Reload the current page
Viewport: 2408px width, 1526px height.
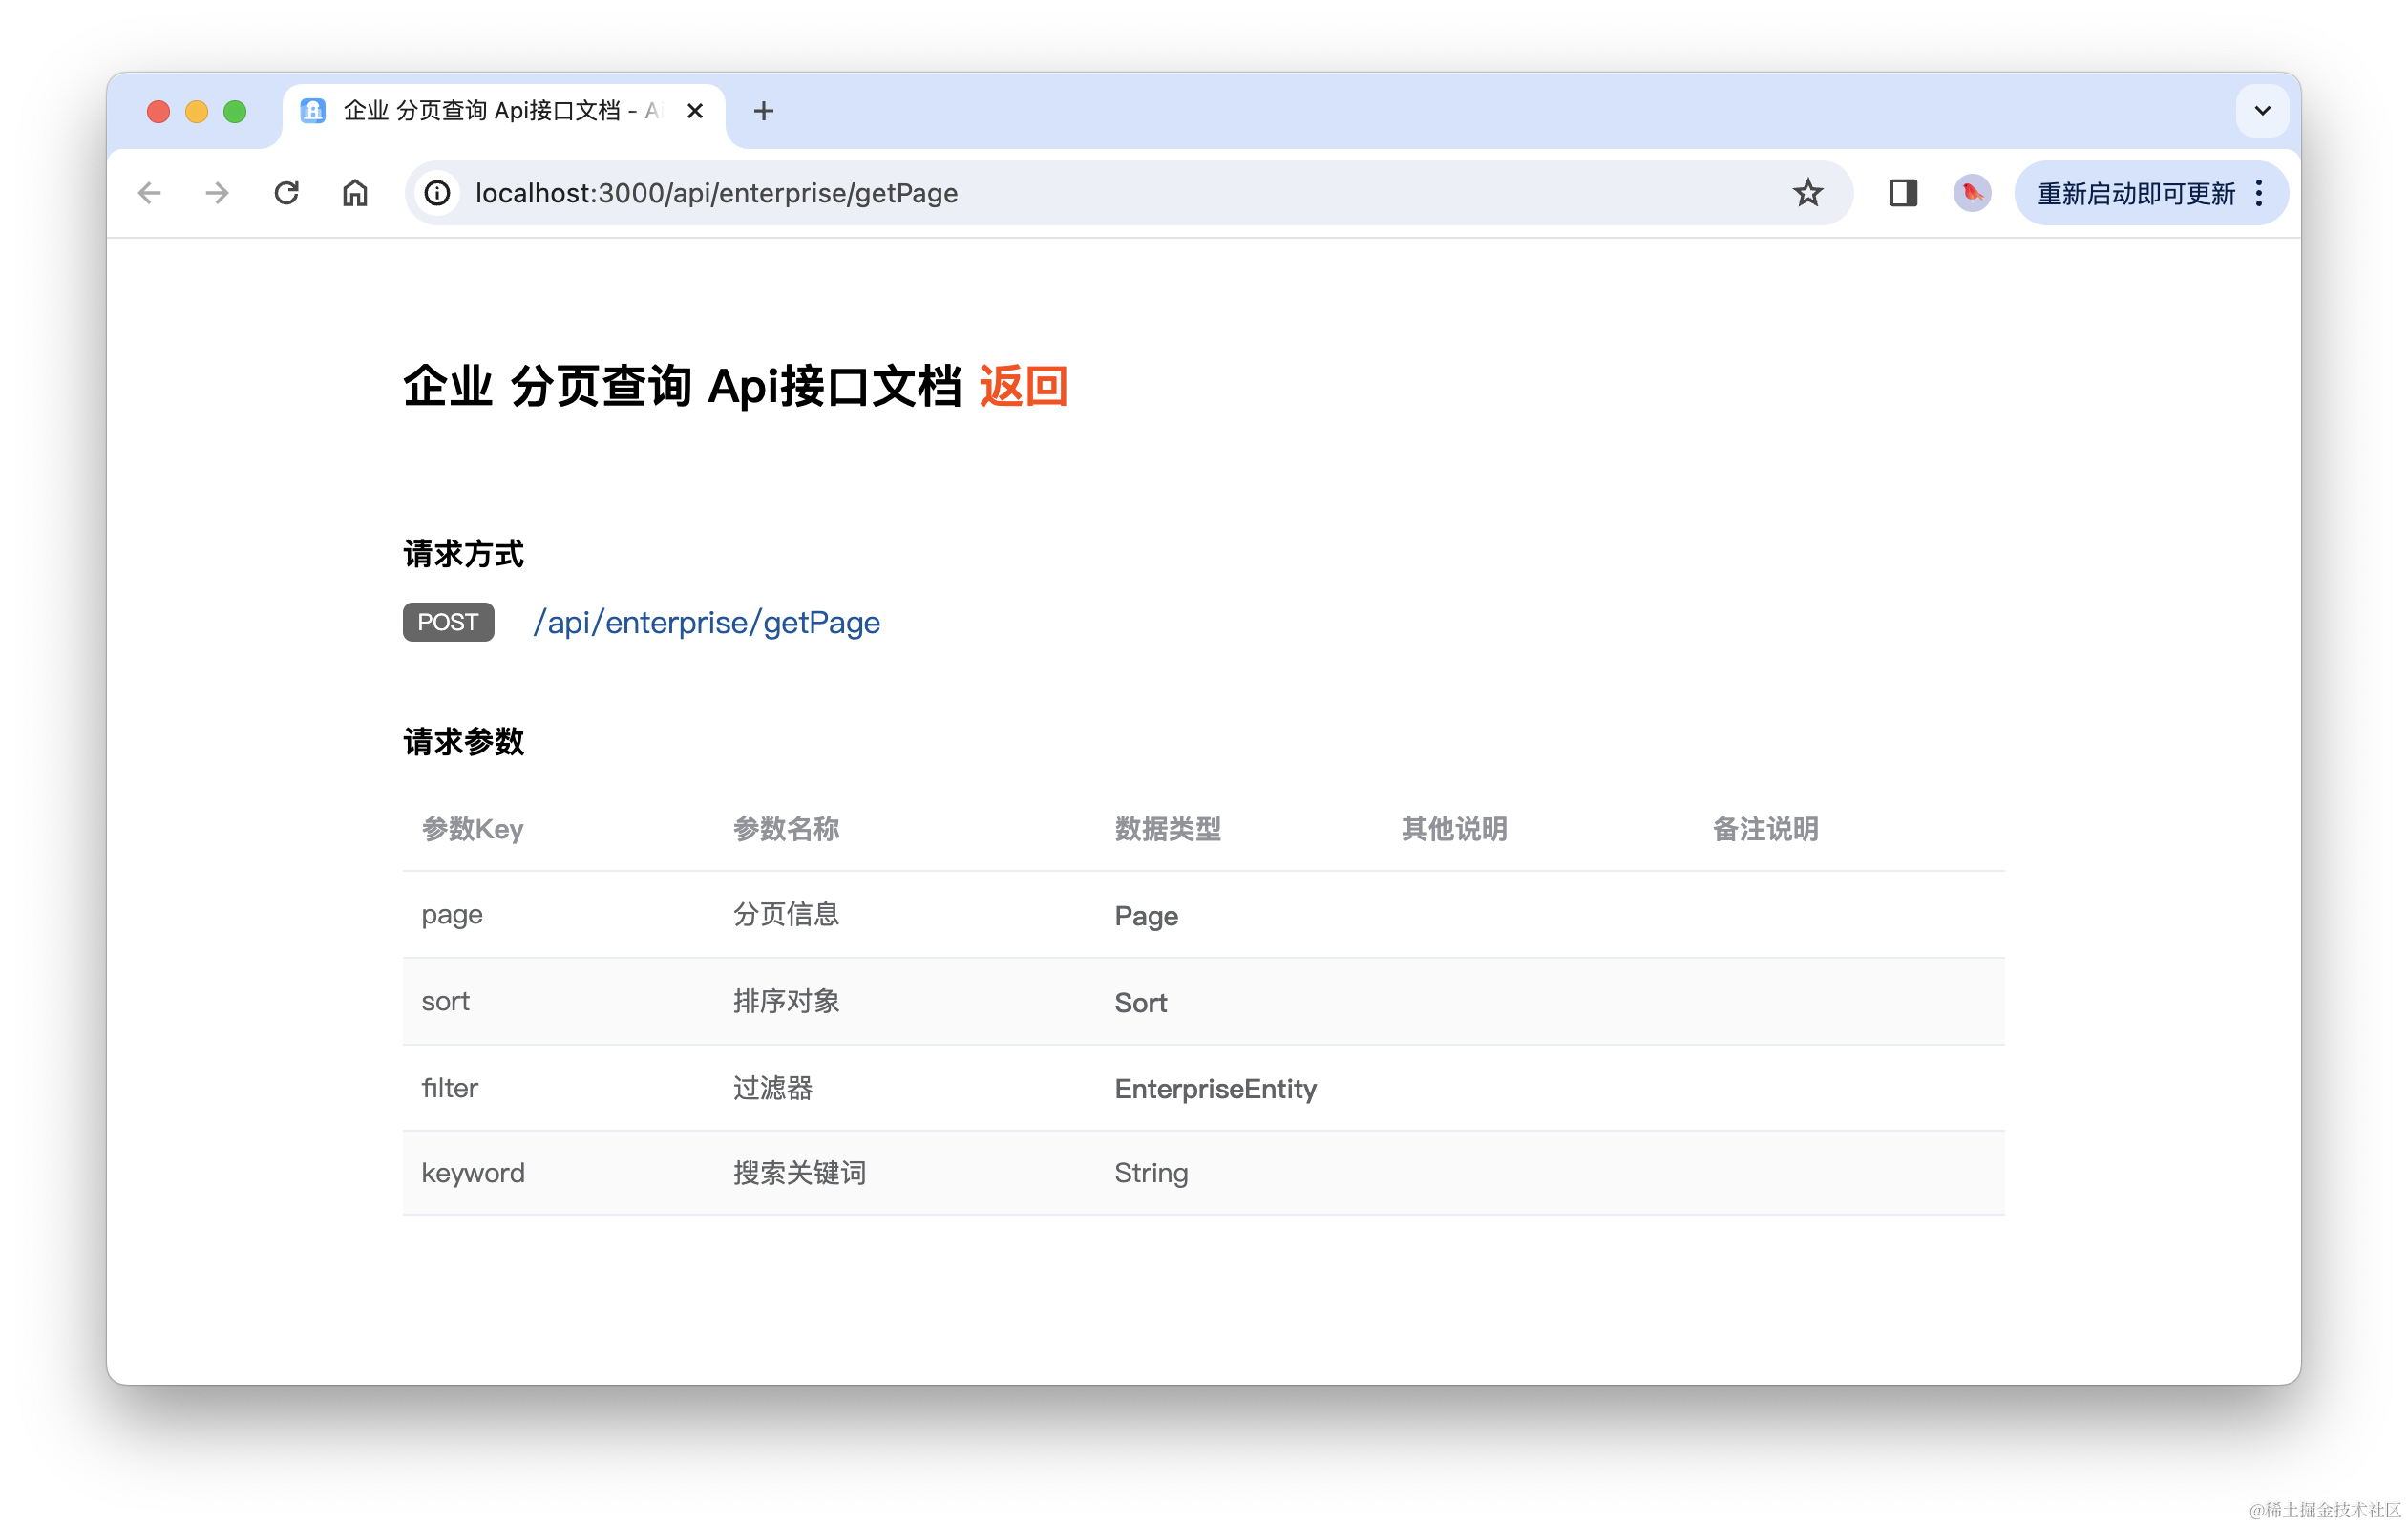click(287, 193)
